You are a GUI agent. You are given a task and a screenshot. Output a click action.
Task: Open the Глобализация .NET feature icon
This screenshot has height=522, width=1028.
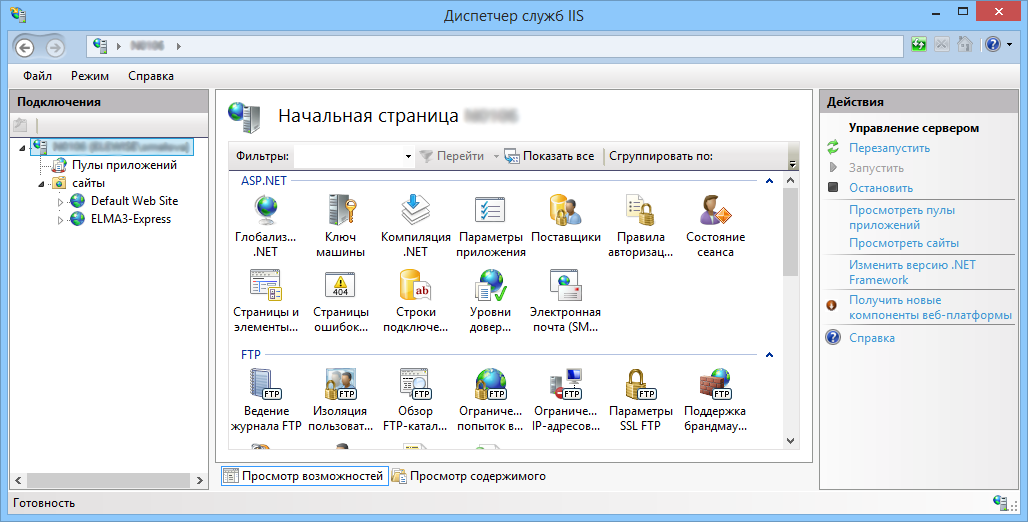[265, 211]
